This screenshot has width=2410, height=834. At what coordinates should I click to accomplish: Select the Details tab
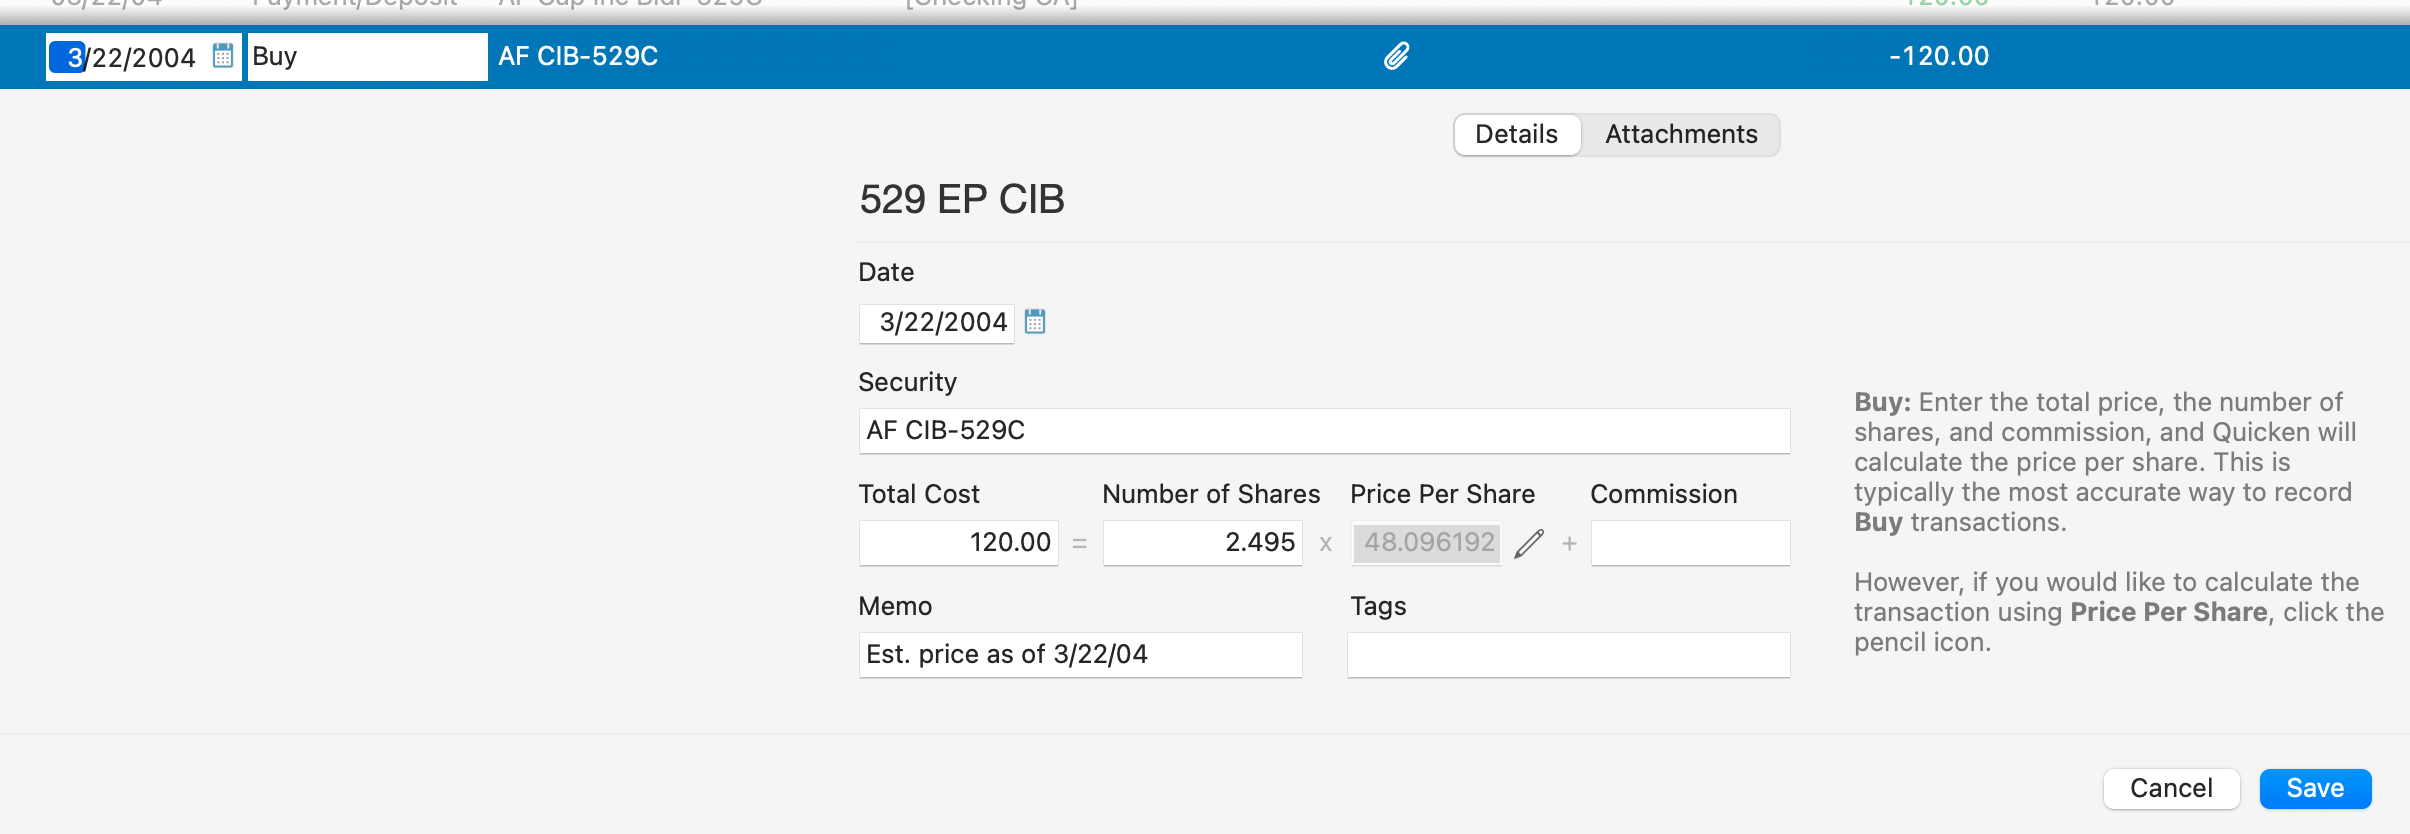[1516, 135]
